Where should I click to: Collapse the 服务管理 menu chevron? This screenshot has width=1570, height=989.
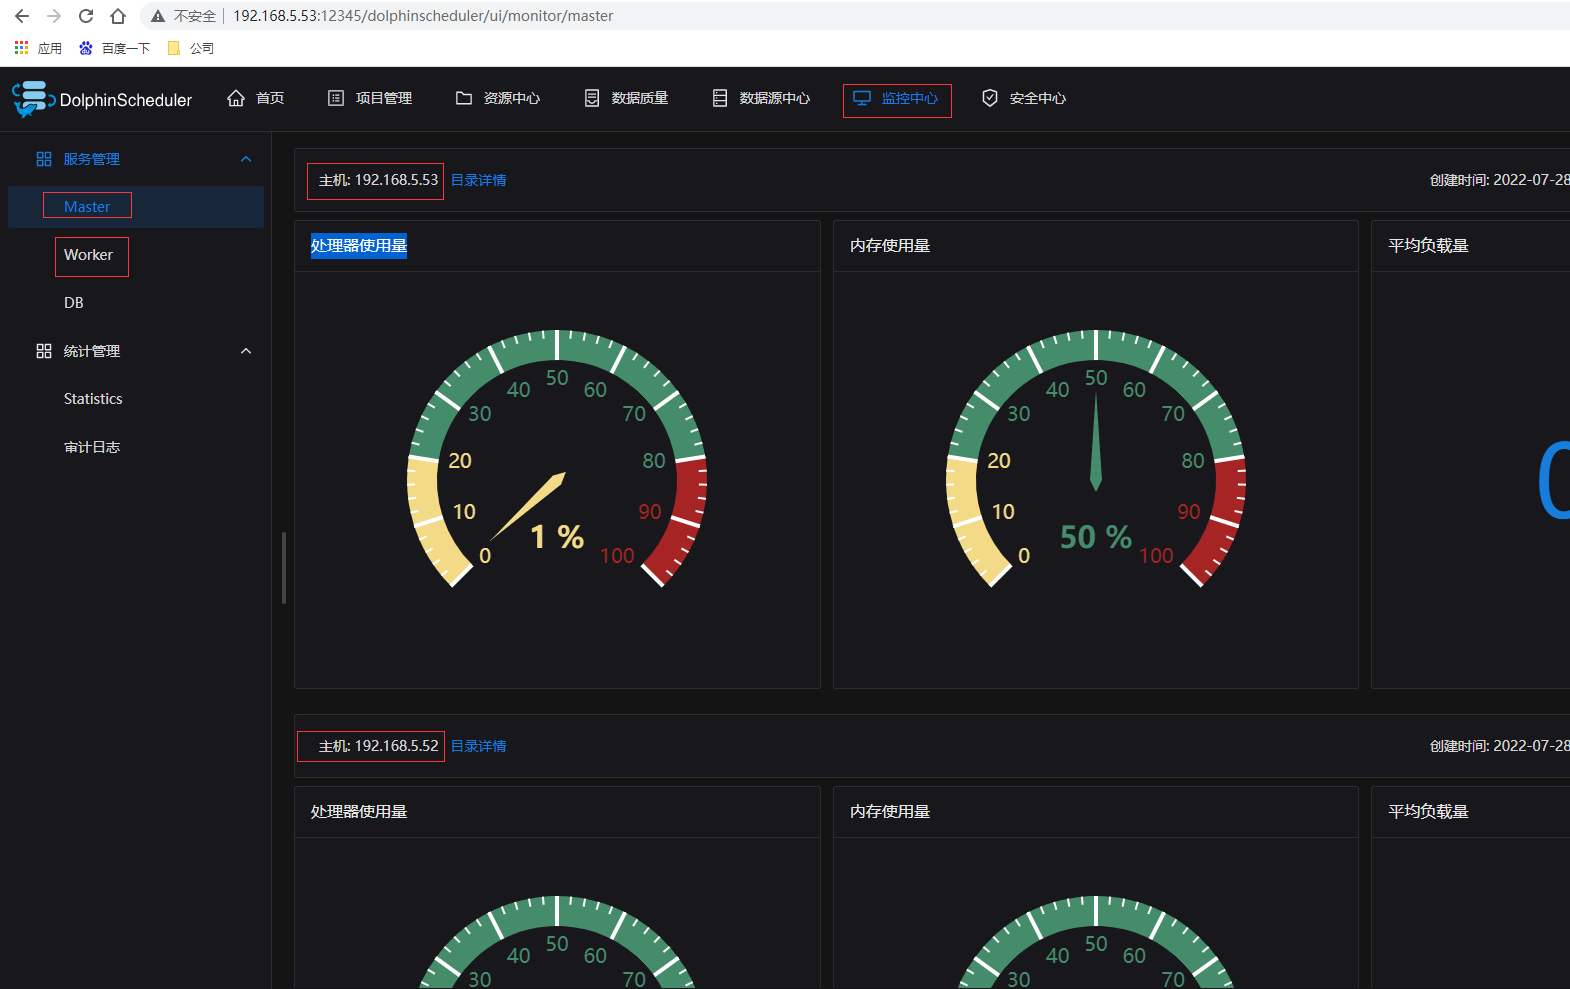click(x=246, y=159)
